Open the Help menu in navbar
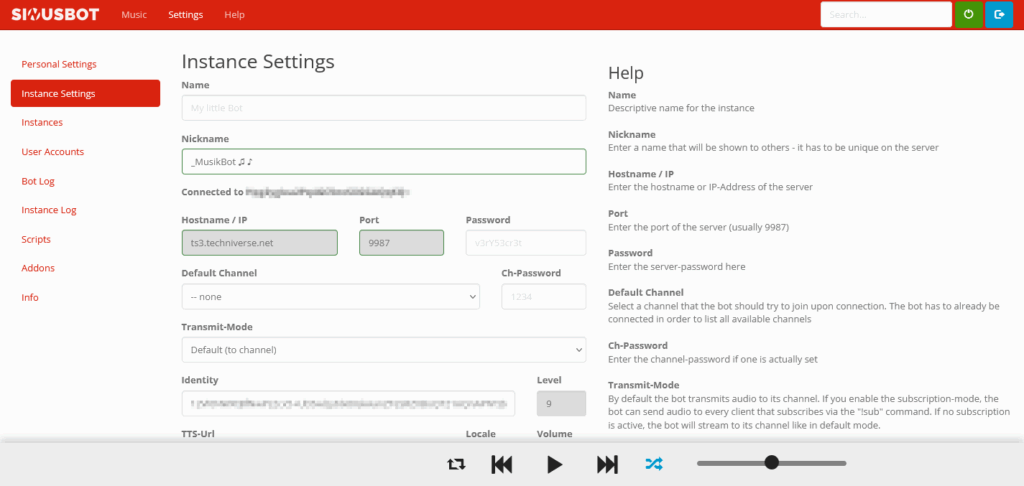Image resolution: width=1024 pixels, height=486 pixels. [x=234, y=15]
